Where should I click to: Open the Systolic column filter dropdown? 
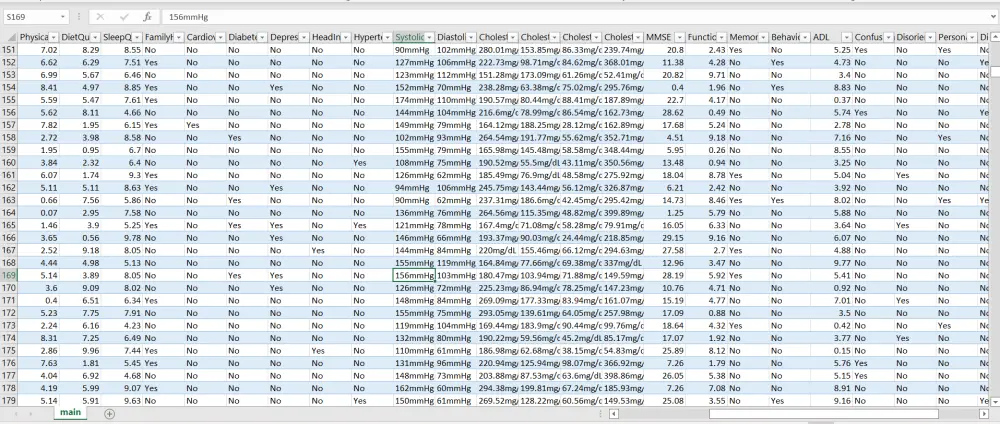click(429, 37)
